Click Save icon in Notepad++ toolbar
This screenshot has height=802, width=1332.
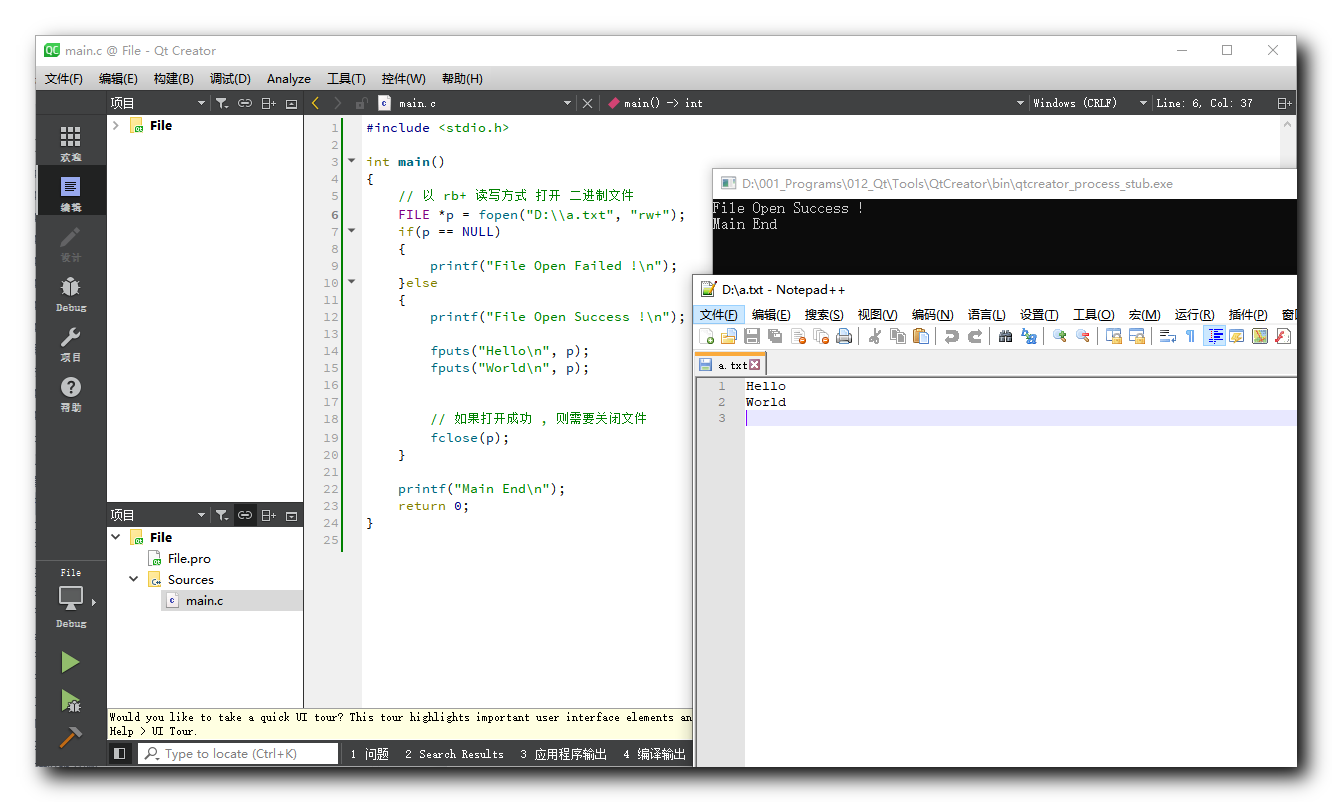[x=752, y=336]
